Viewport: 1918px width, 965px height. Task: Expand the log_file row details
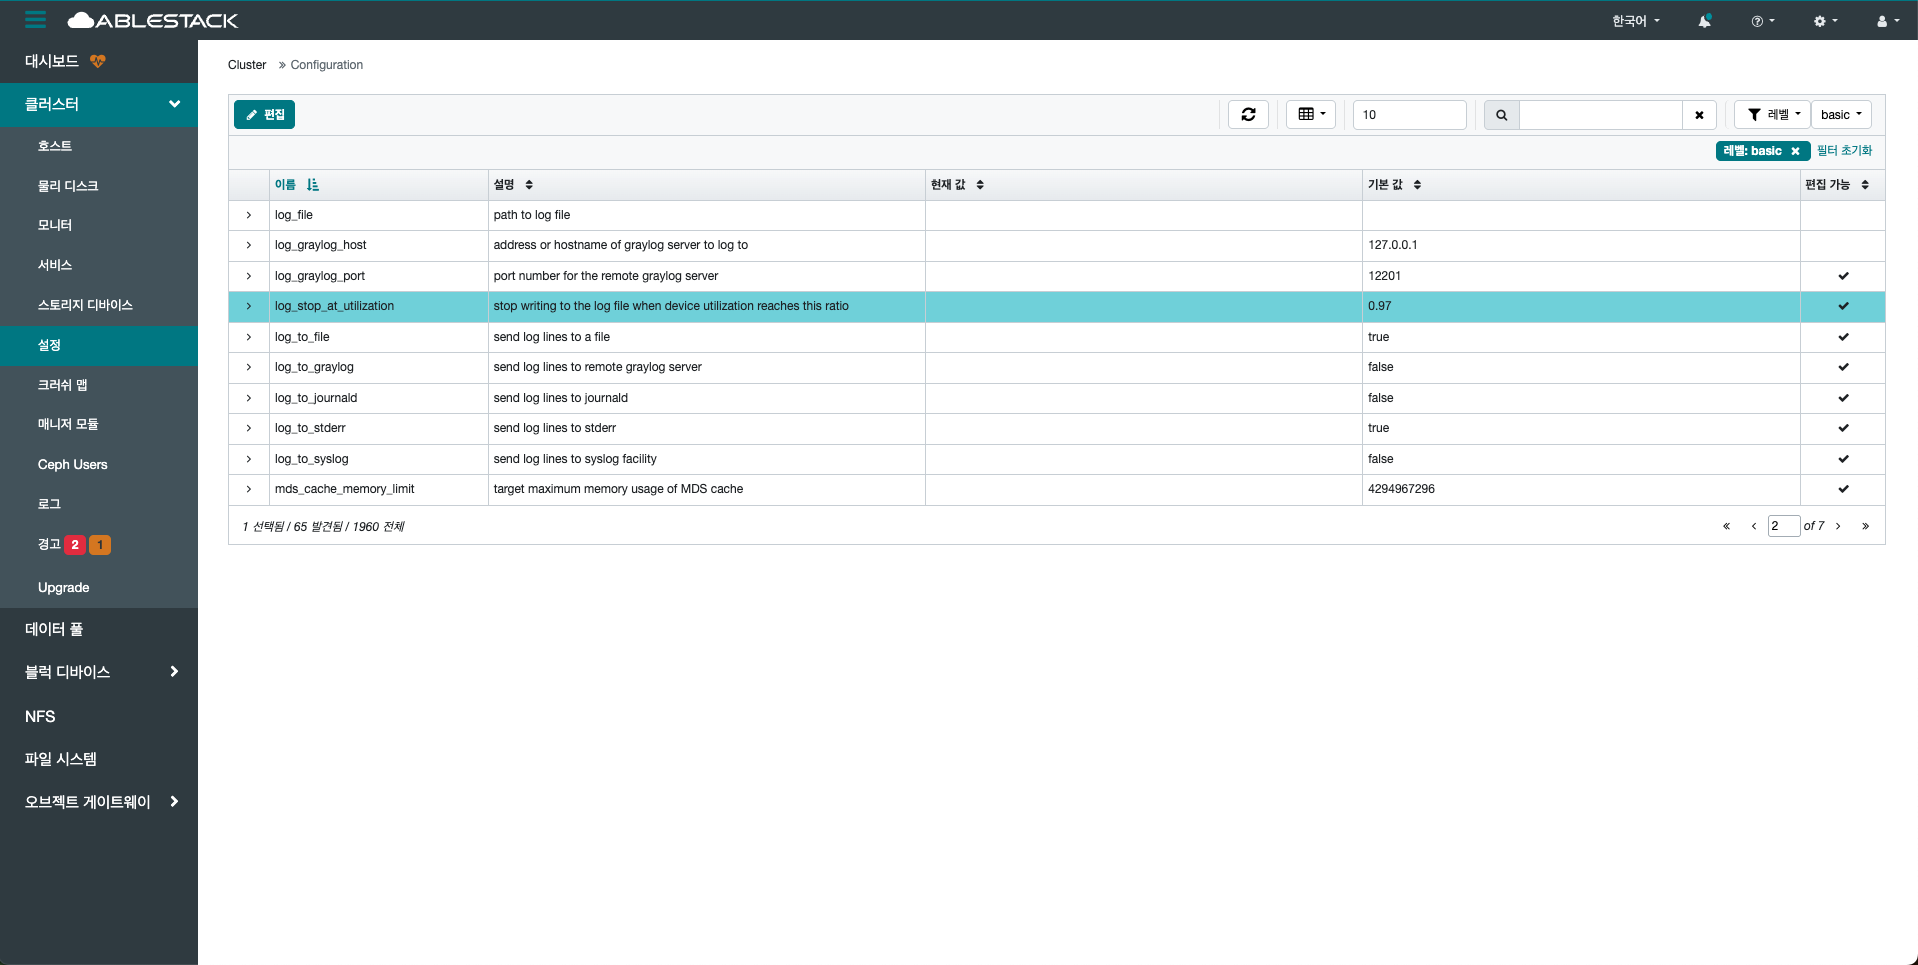click(x=249, y=215)
